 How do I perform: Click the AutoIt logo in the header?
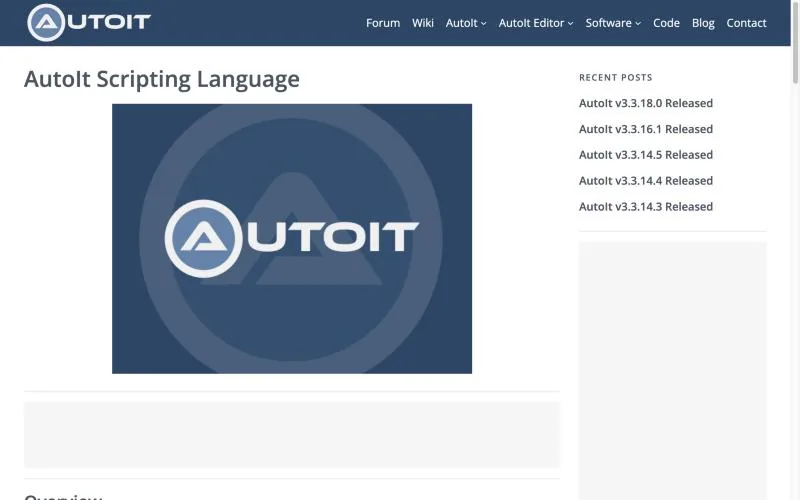click(89, 22)
